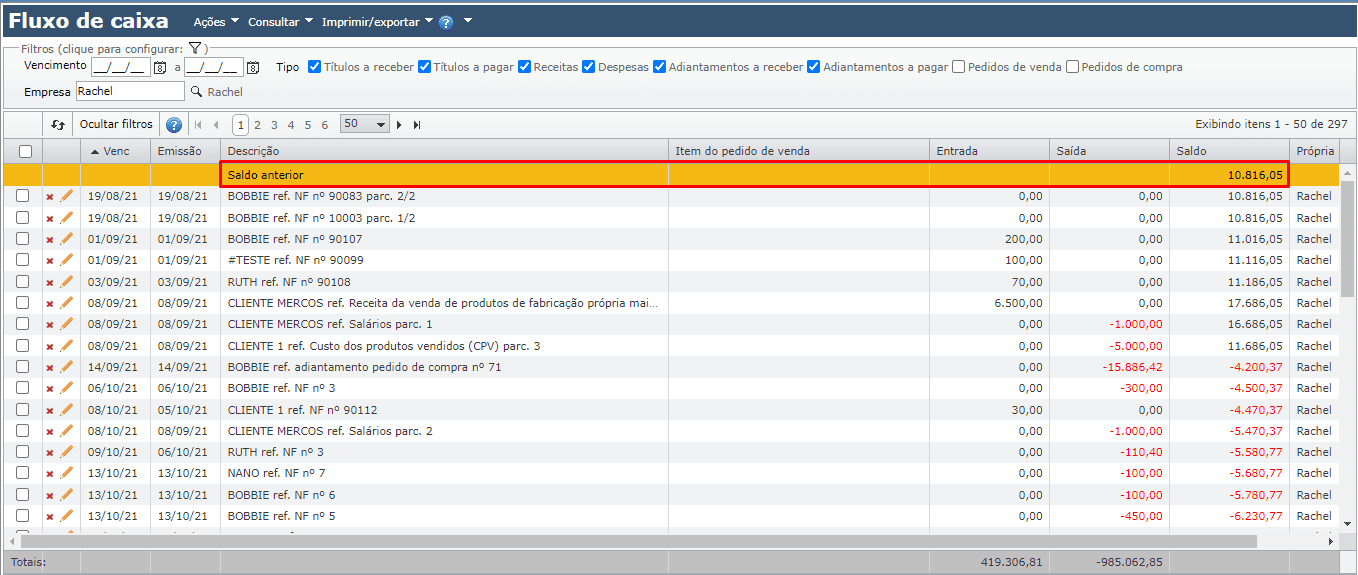Delete the CLIENTE 1 Custo dos produtos row
The width and height of the screenshot is (1358, 575).
point(50,347)
